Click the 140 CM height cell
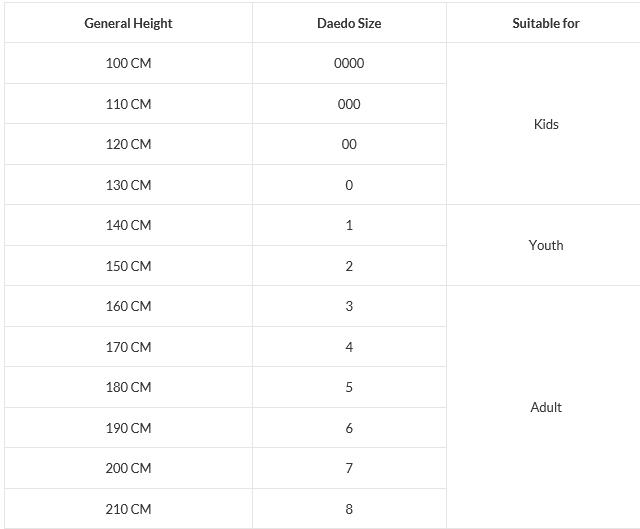Screen dimensions: 640x529 pyautogui.click(x=129, y=225)
